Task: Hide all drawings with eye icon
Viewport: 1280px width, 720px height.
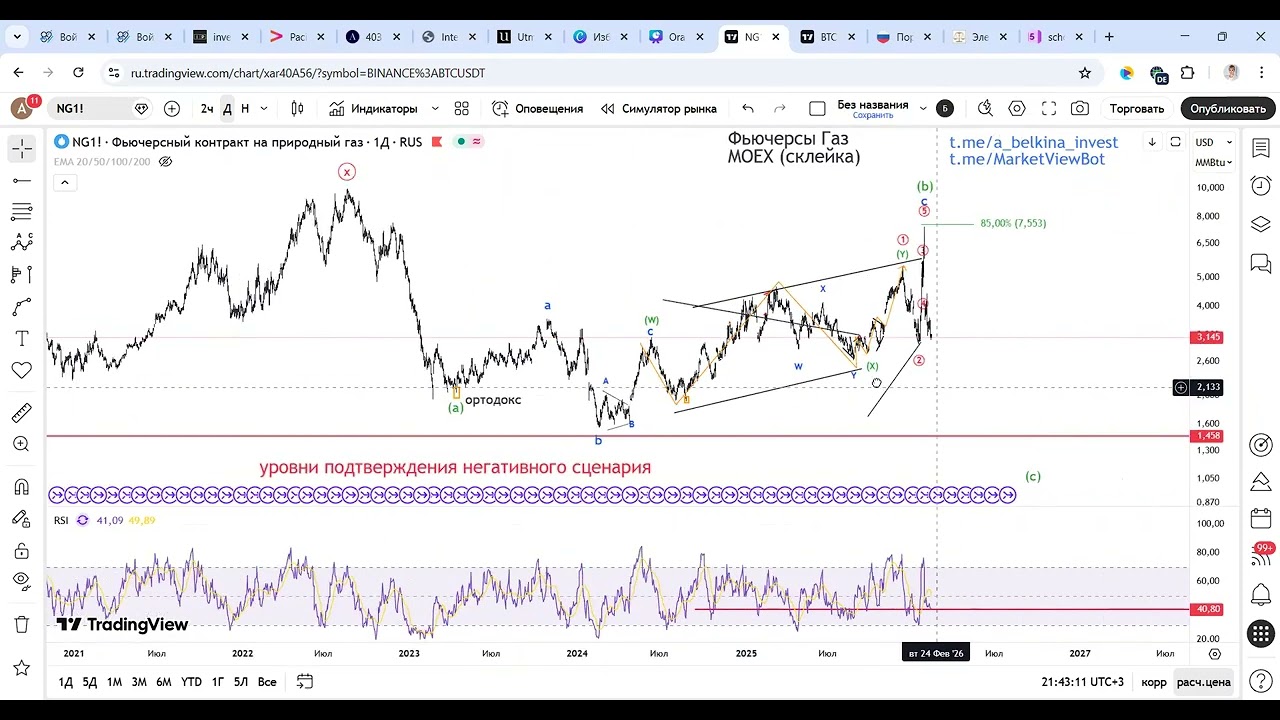Action: tap(21, 581)
